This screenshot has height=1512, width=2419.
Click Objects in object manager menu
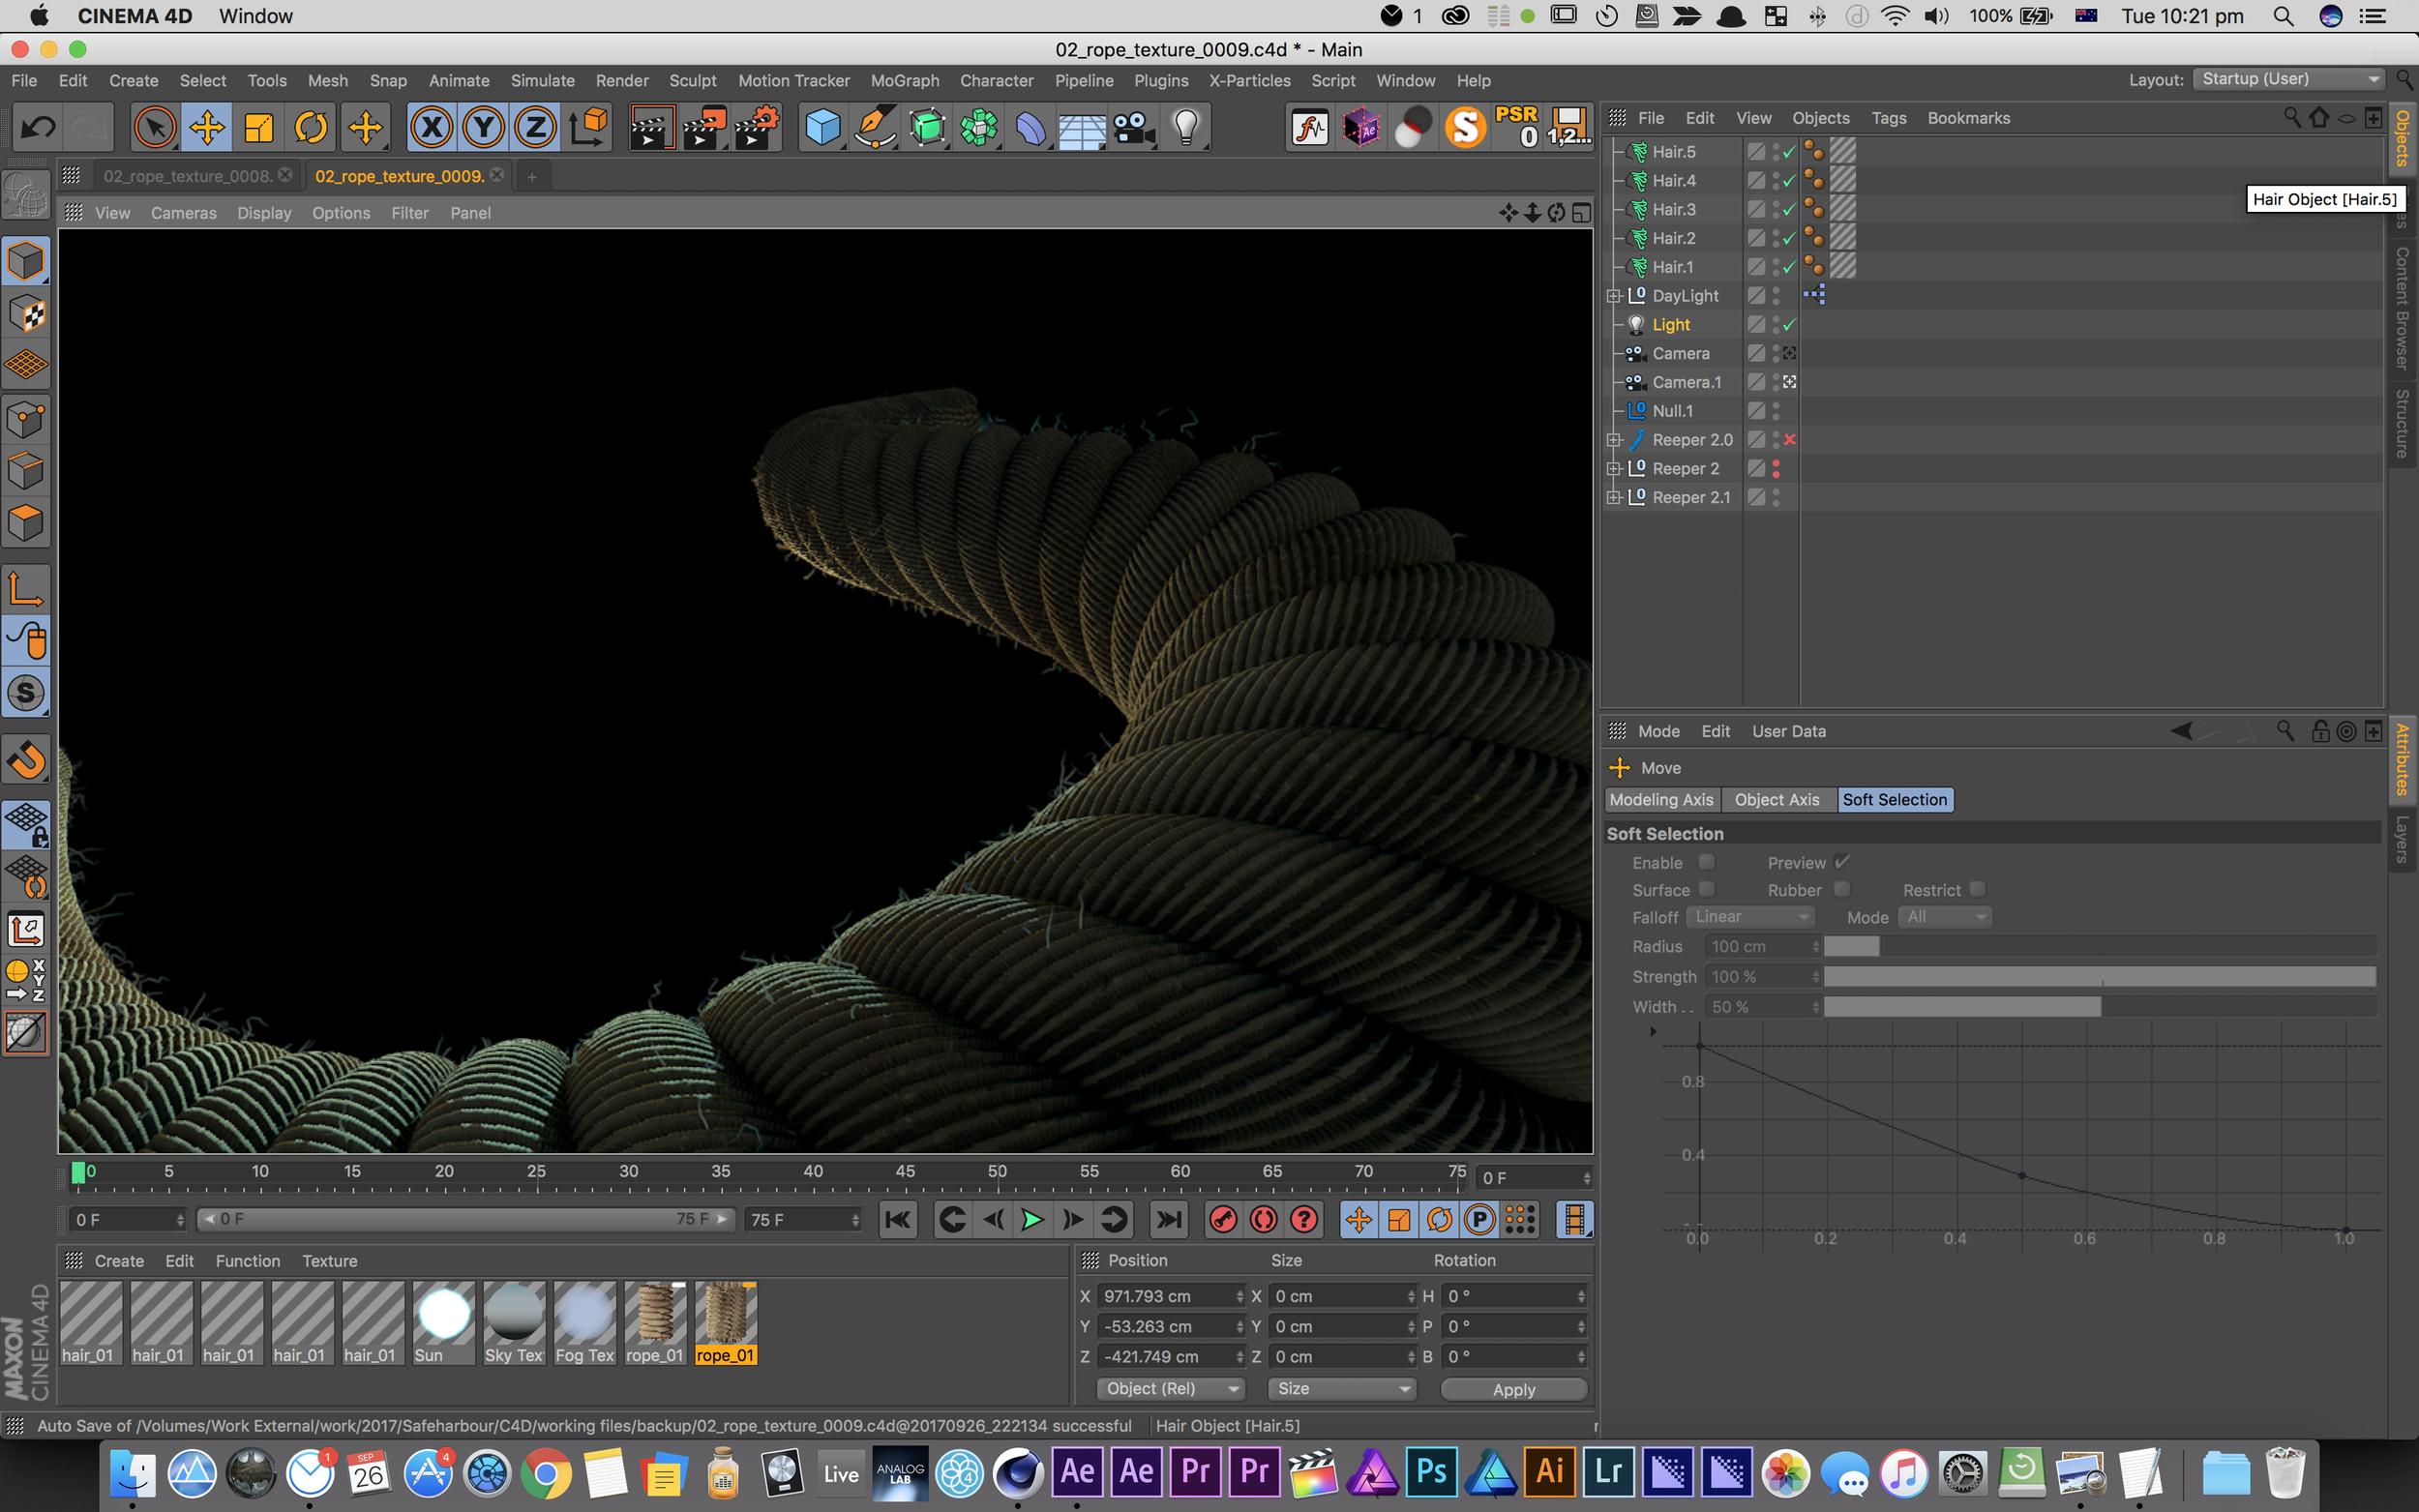(x=1820, y=118)
